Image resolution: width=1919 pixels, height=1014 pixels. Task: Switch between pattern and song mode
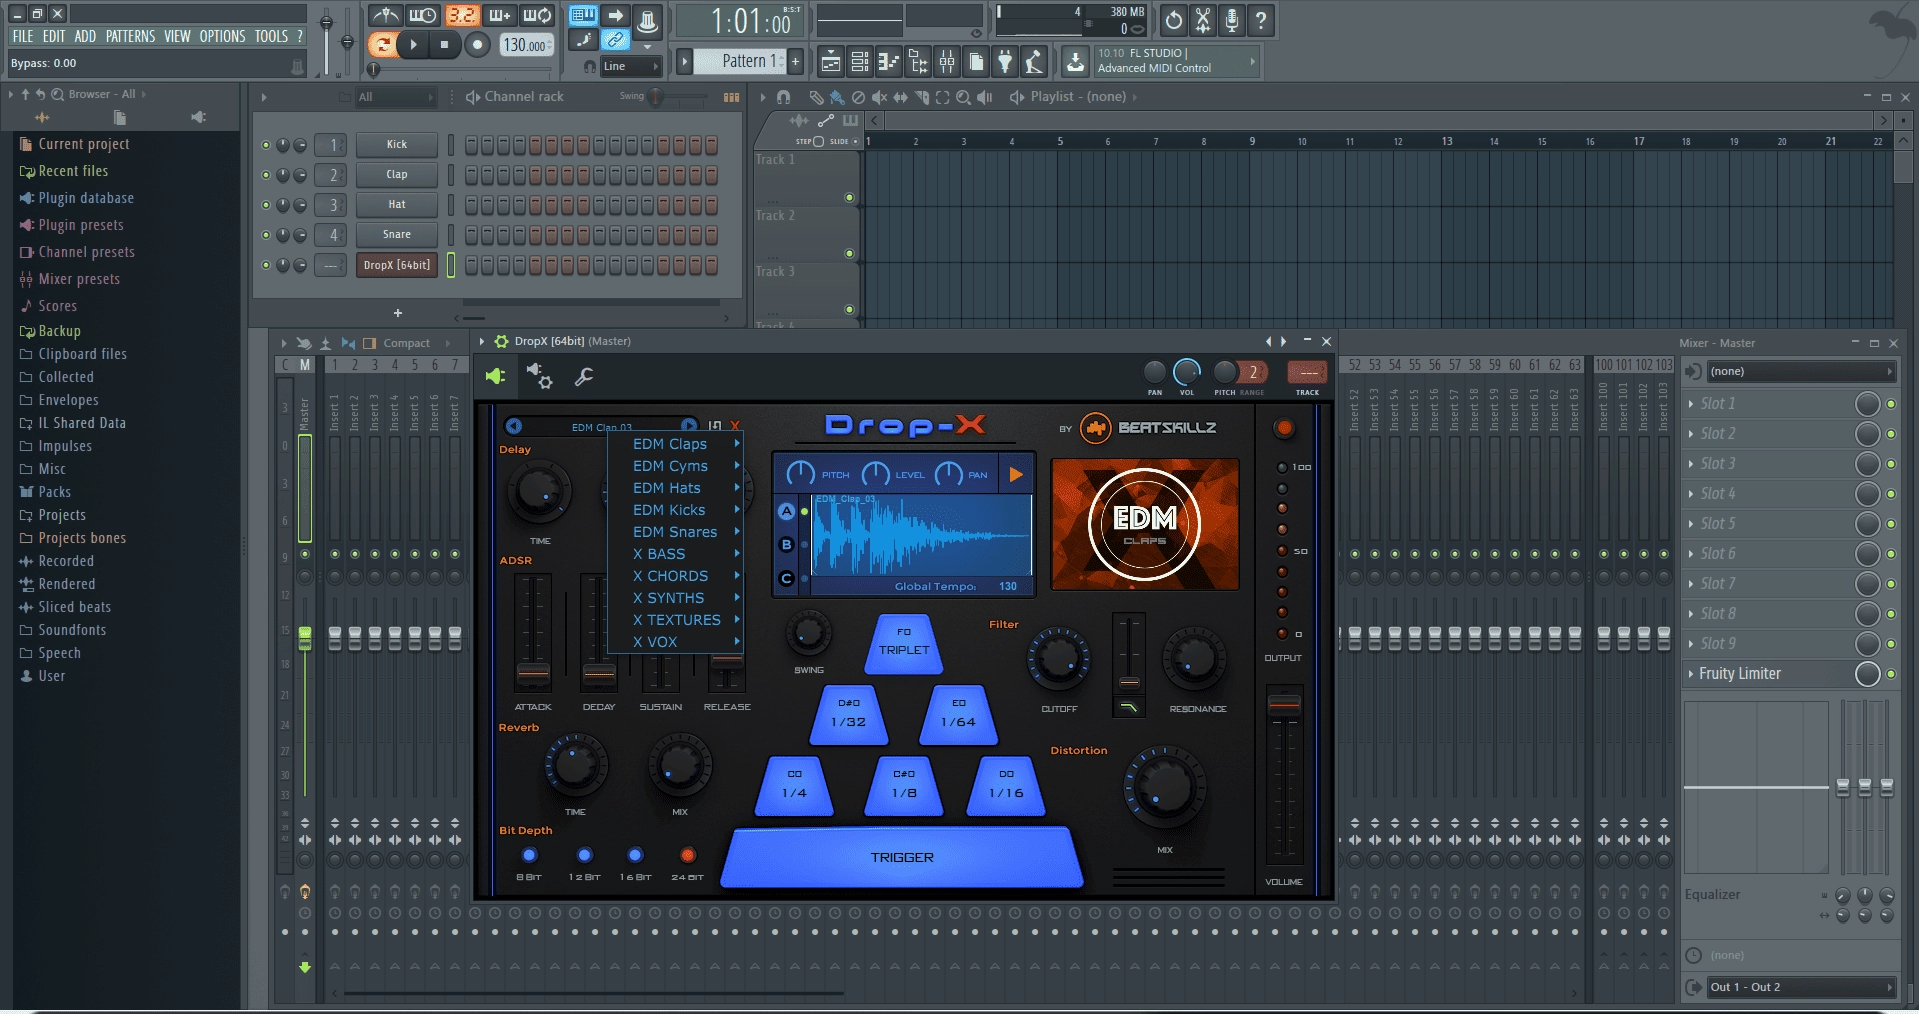381,44
